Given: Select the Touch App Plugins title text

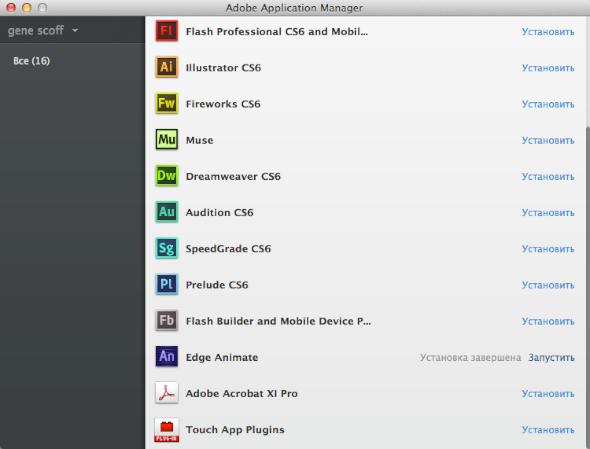Looking at the screenshot, I should click(235, 430).
